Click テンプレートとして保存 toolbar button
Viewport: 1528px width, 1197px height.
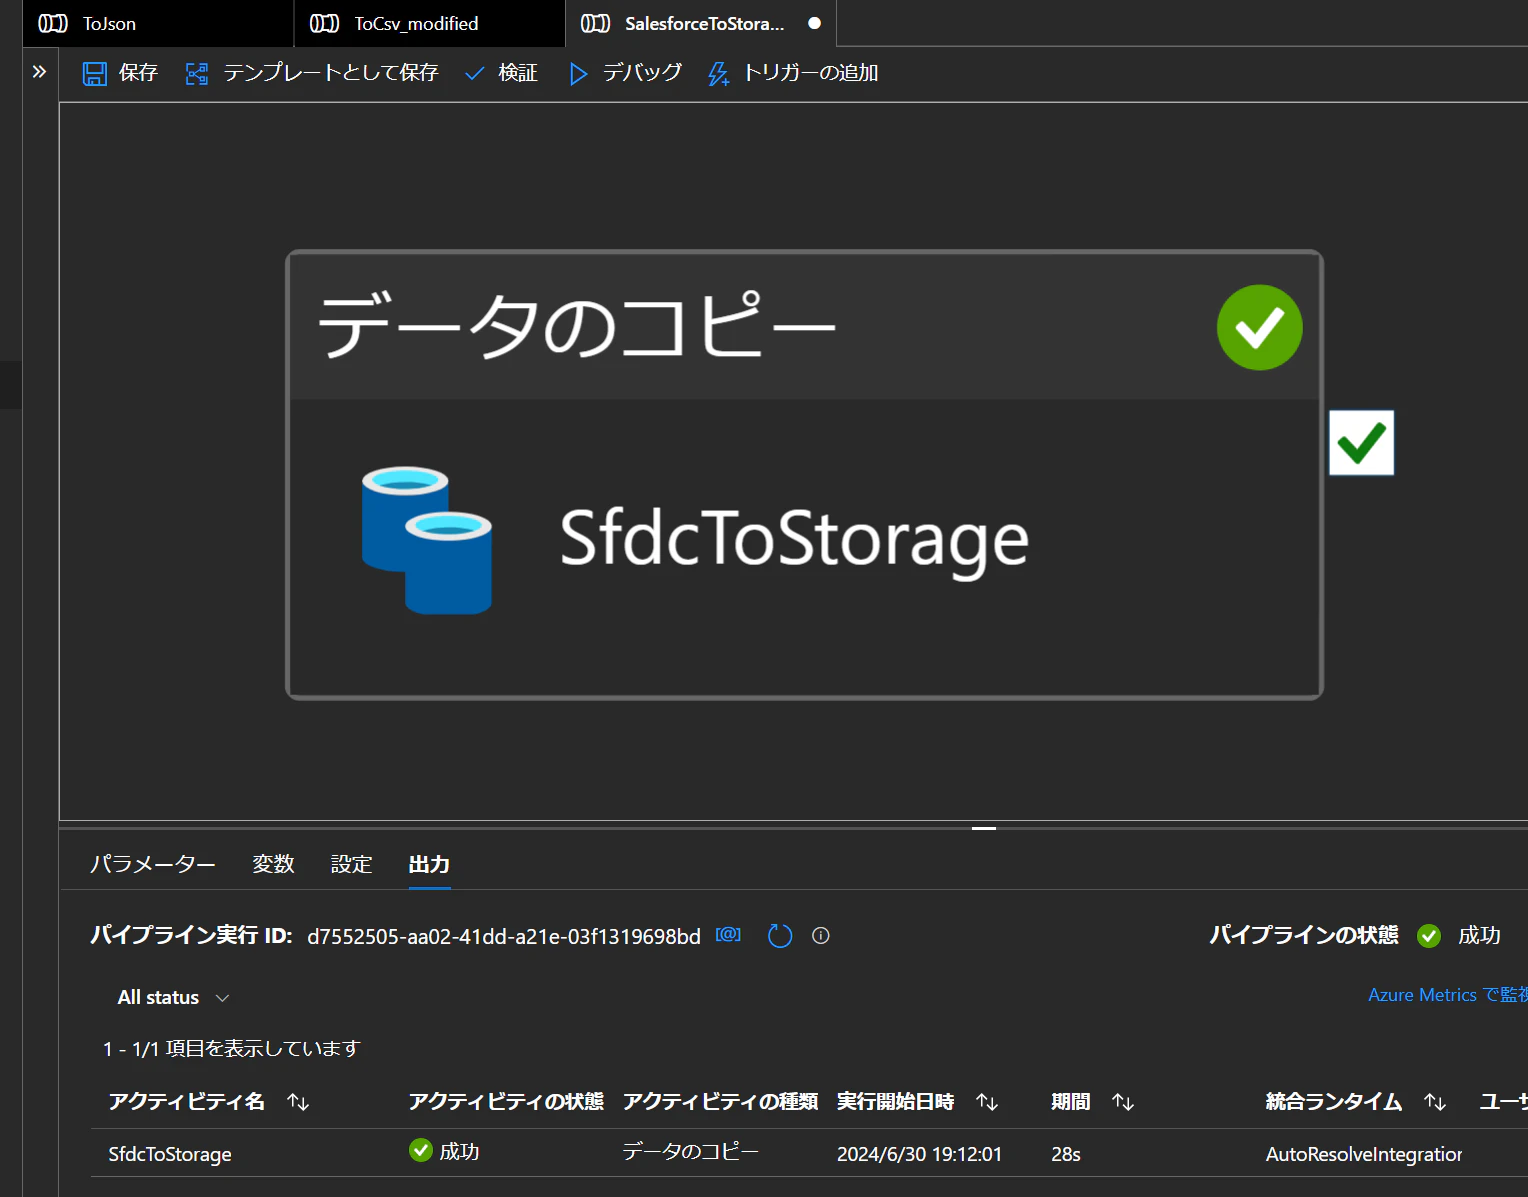312,73
